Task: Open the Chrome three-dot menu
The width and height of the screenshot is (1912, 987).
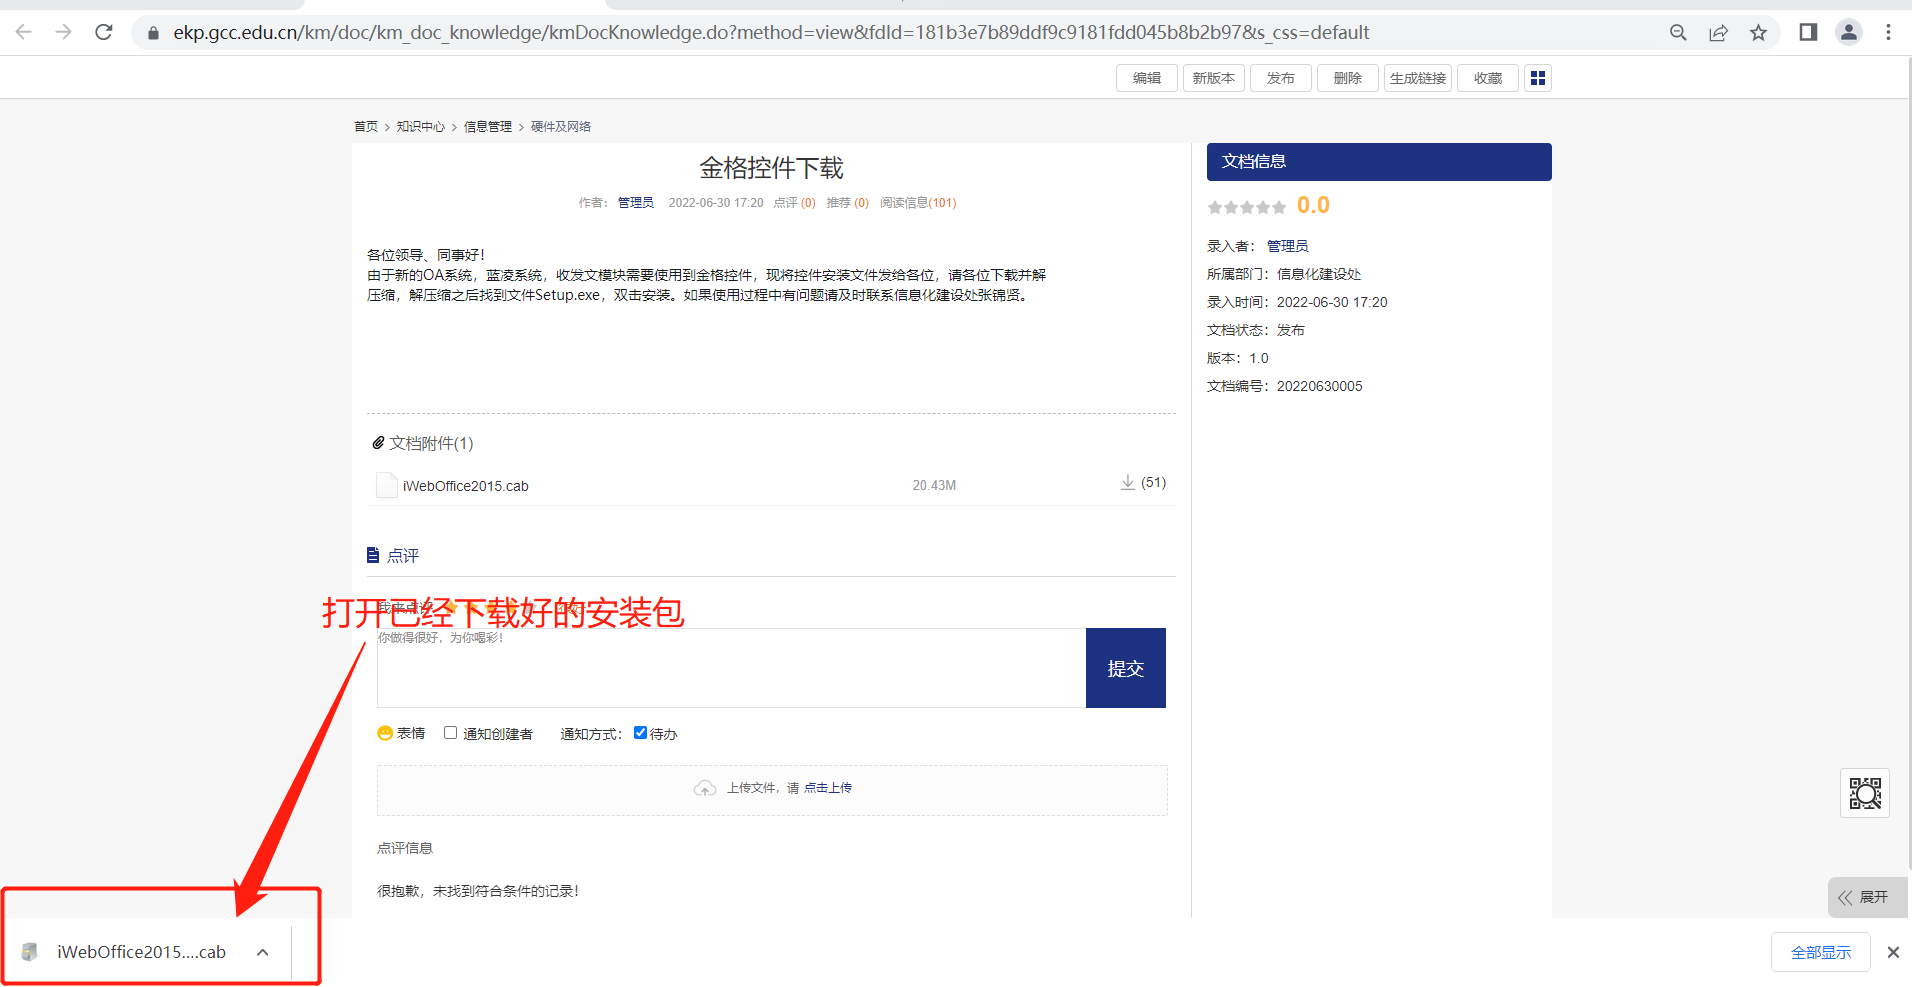Action: 1888,33
